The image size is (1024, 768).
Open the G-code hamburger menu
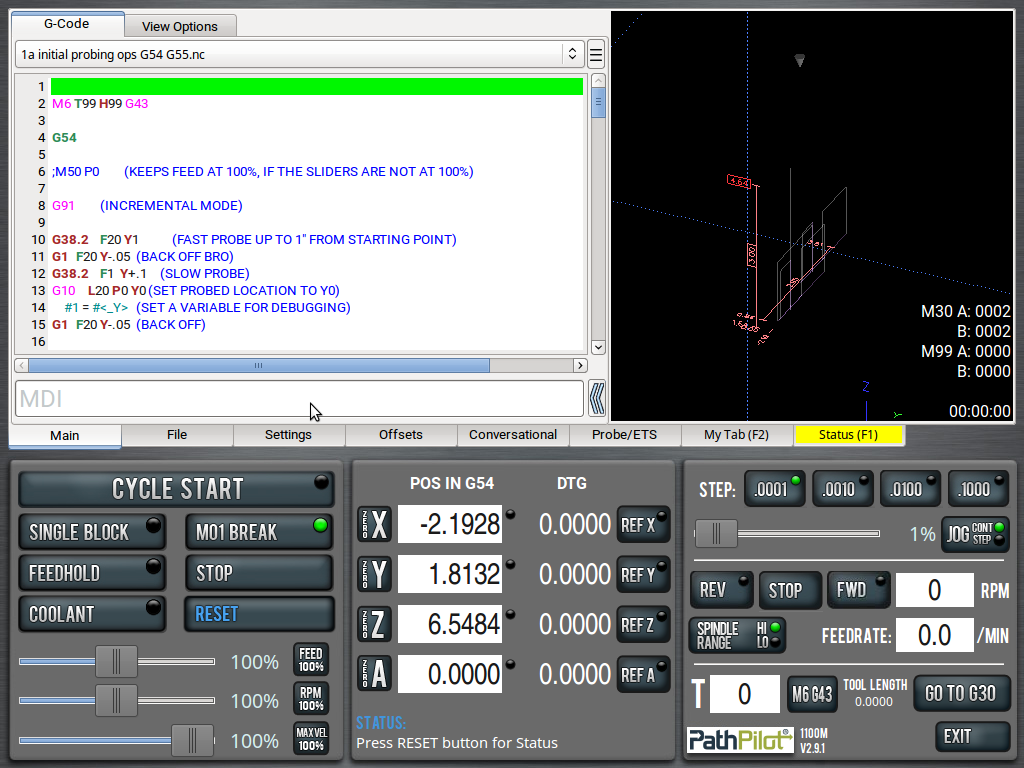(596, 54)
